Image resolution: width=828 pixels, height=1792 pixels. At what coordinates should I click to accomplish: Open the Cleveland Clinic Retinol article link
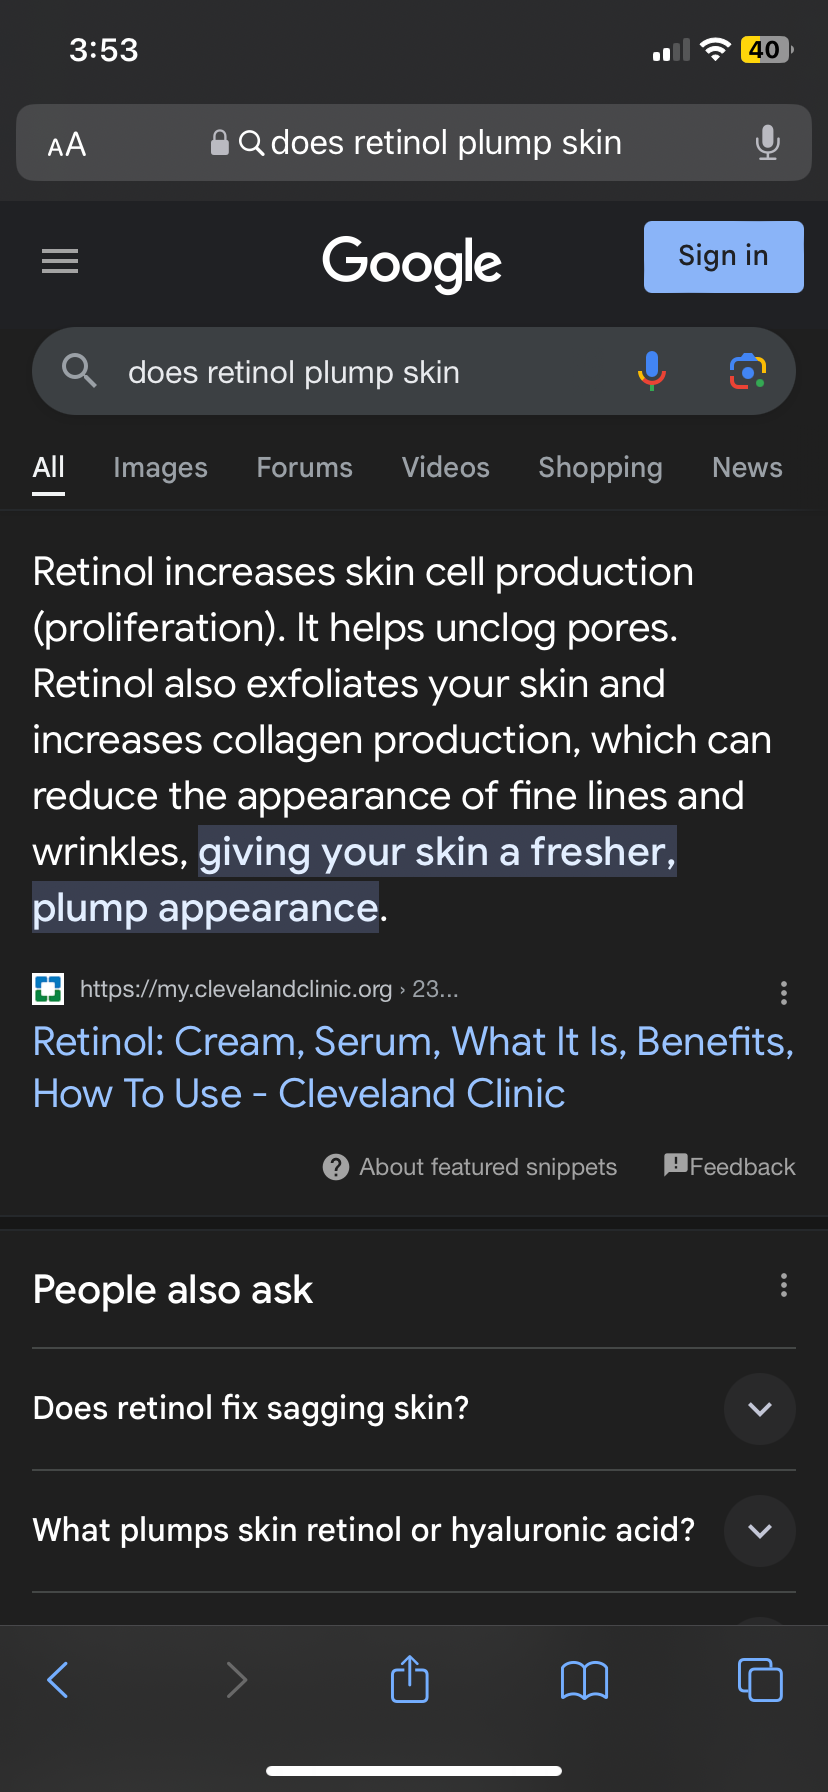[x=413, y=1067]
